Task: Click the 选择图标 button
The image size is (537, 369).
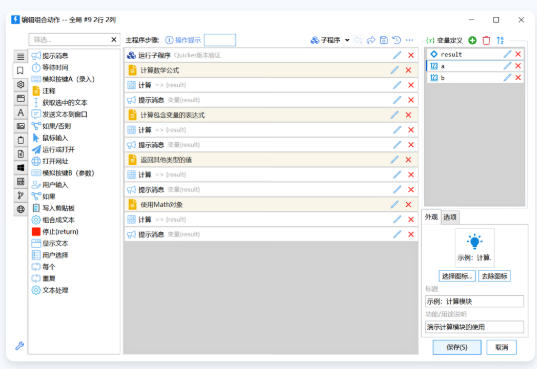Action: tap(457, 276)
